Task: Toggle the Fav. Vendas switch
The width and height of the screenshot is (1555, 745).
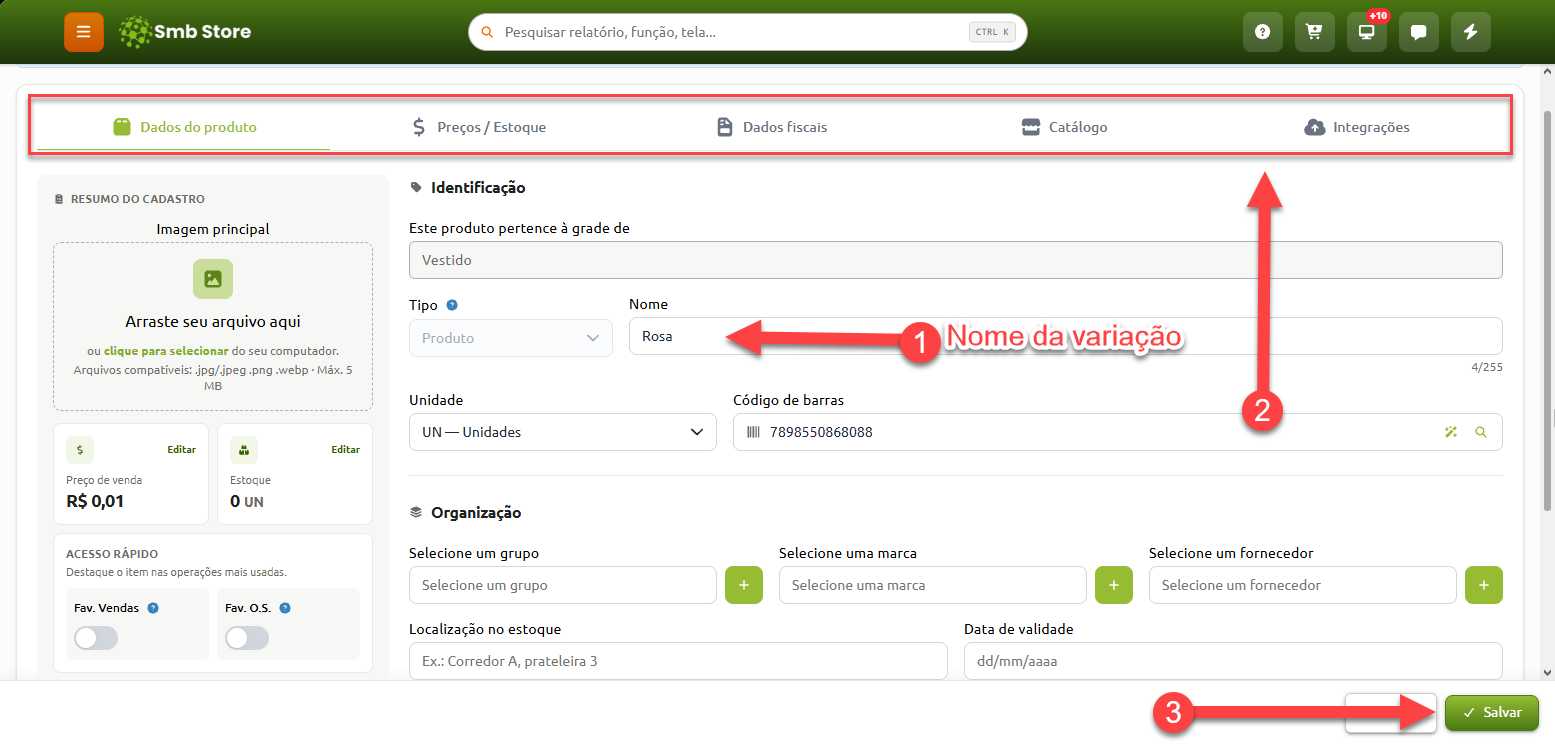Action: pos(96,638)
